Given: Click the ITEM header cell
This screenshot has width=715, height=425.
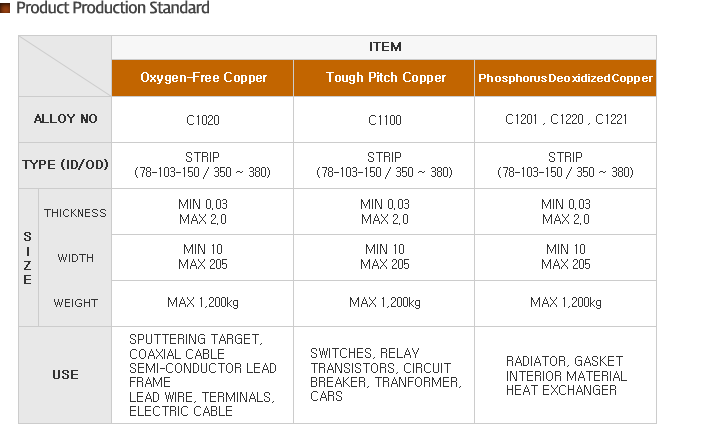Looking at the screenshot, I should coord(384,47).
